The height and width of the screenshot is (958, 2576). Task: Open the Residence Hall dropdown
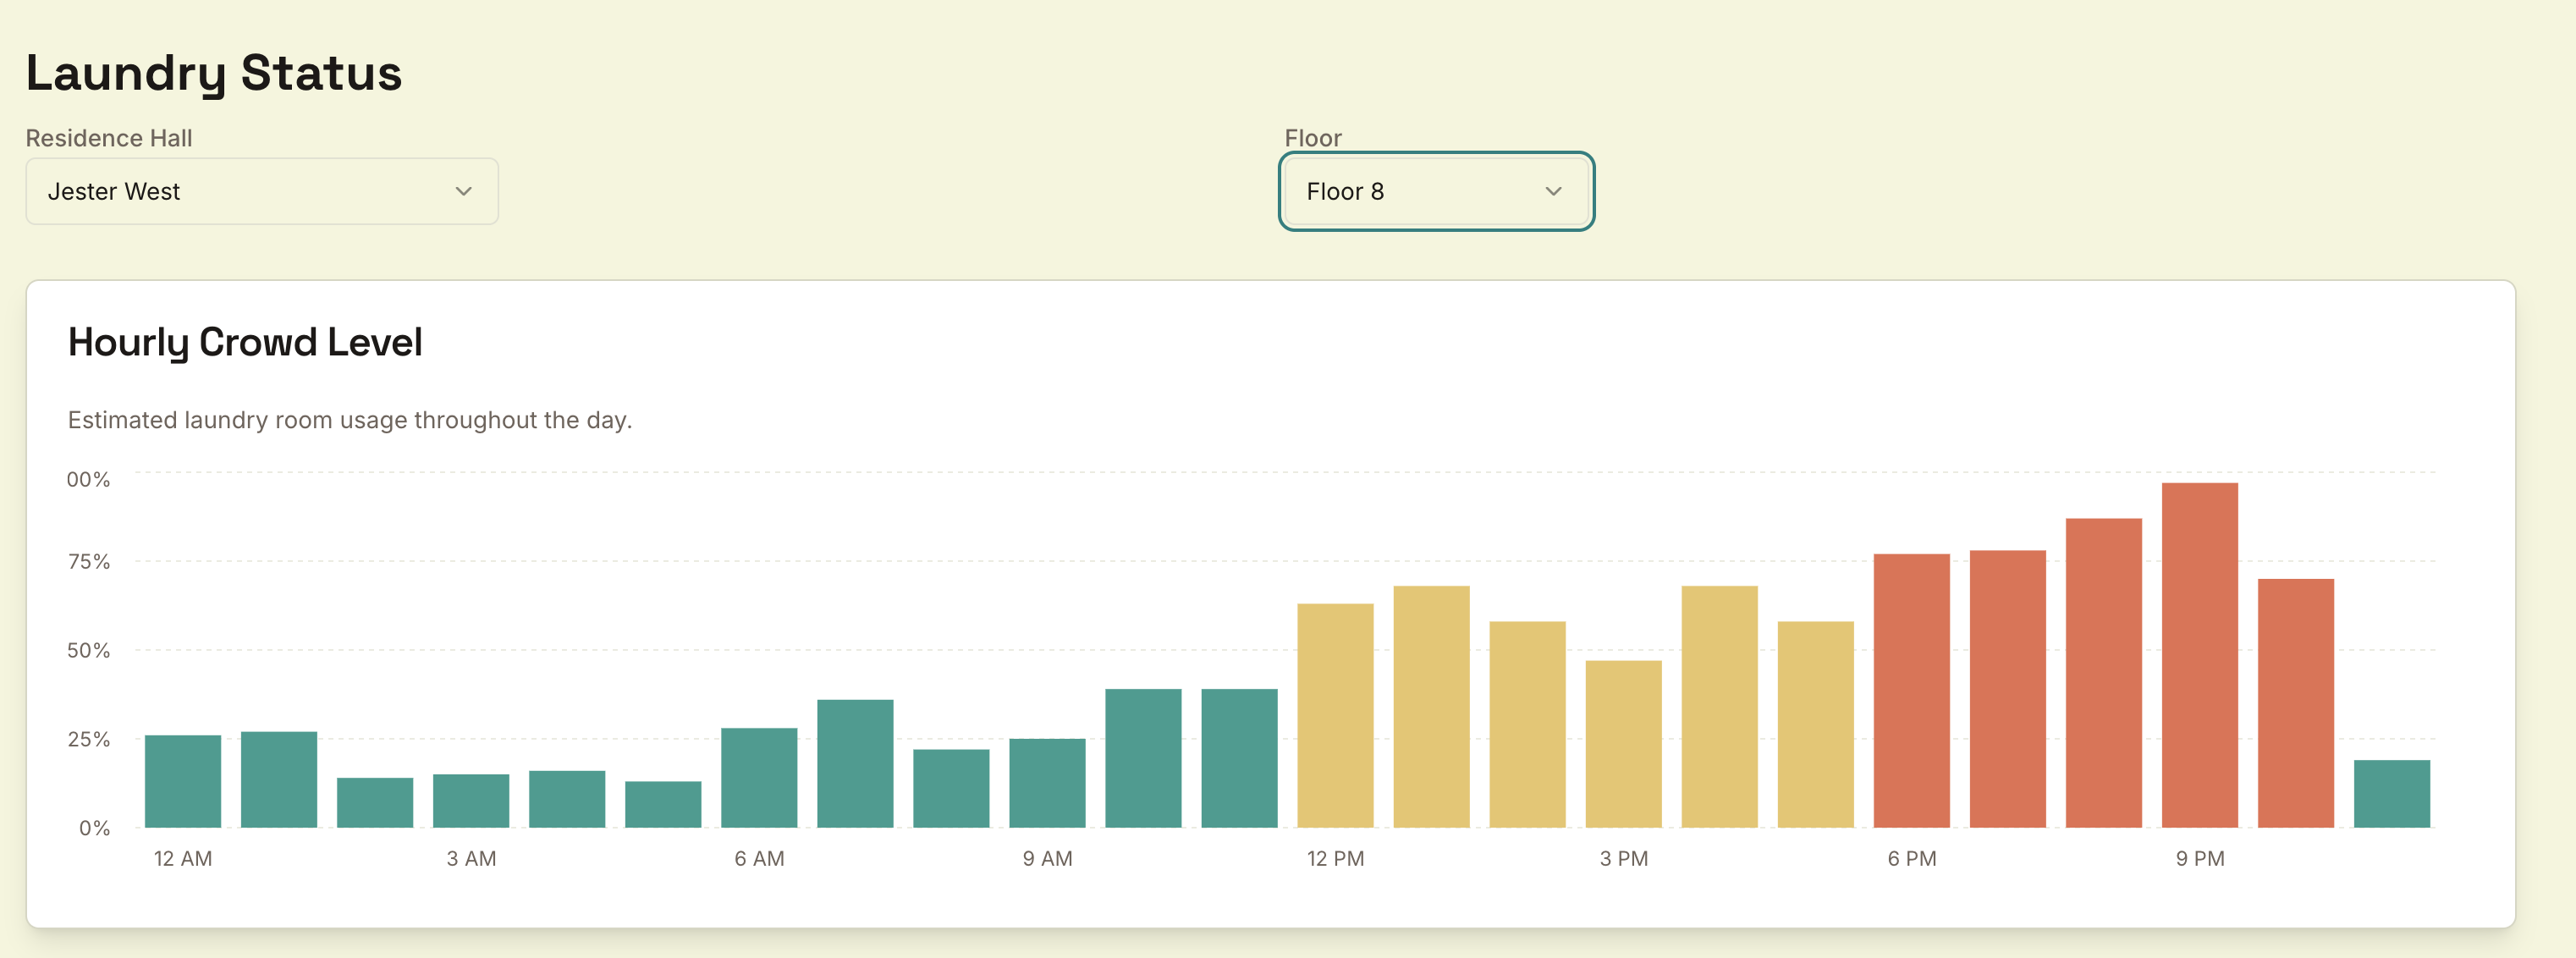click(261, 191)
